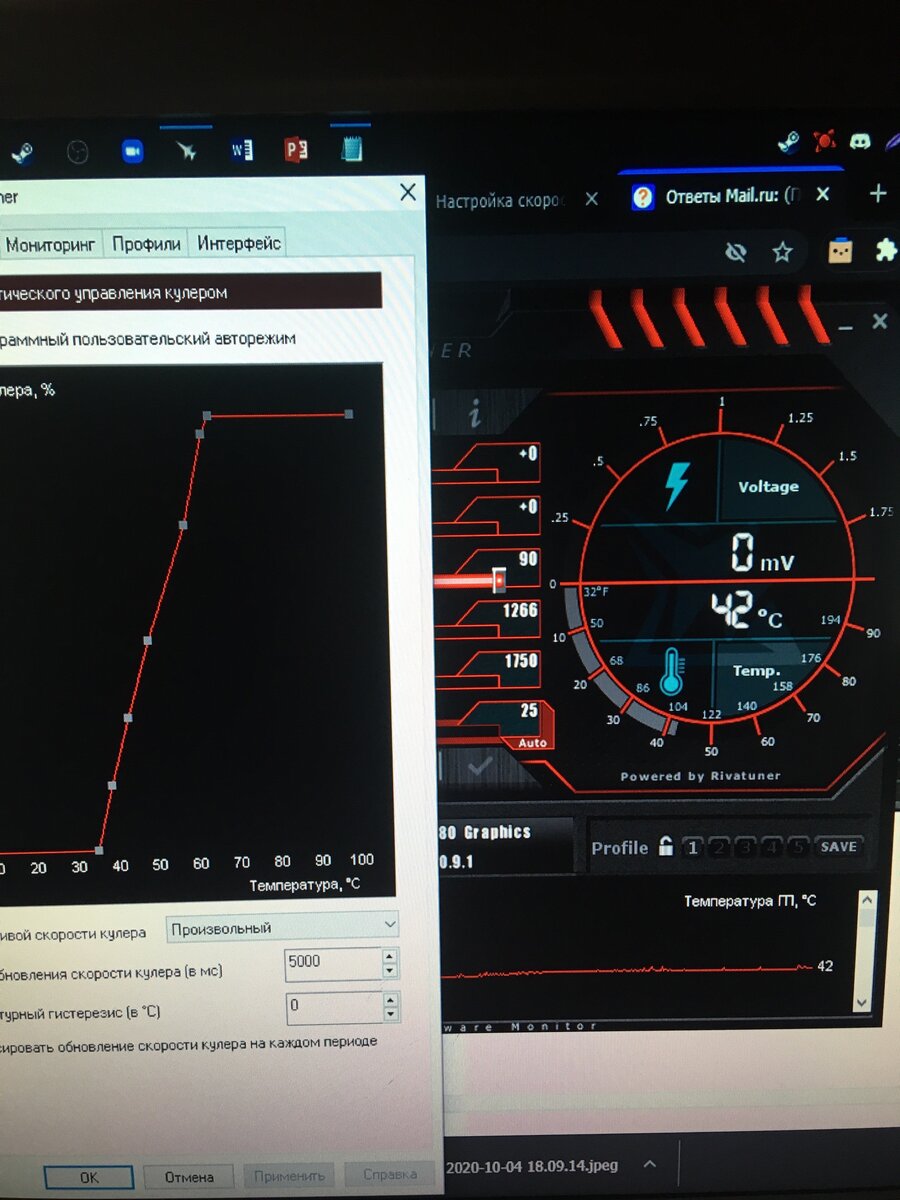Click fan curve node at 100 °C
This screenshot has width=900, height=1200.
pos(348,413)
